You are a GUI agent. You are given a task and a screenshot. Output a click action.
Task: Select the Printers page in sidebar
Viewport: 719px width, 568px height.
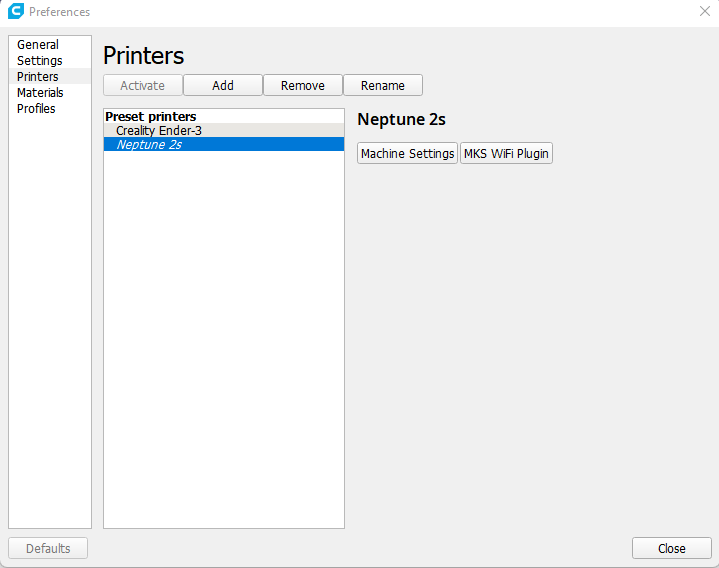coord(50,76)
